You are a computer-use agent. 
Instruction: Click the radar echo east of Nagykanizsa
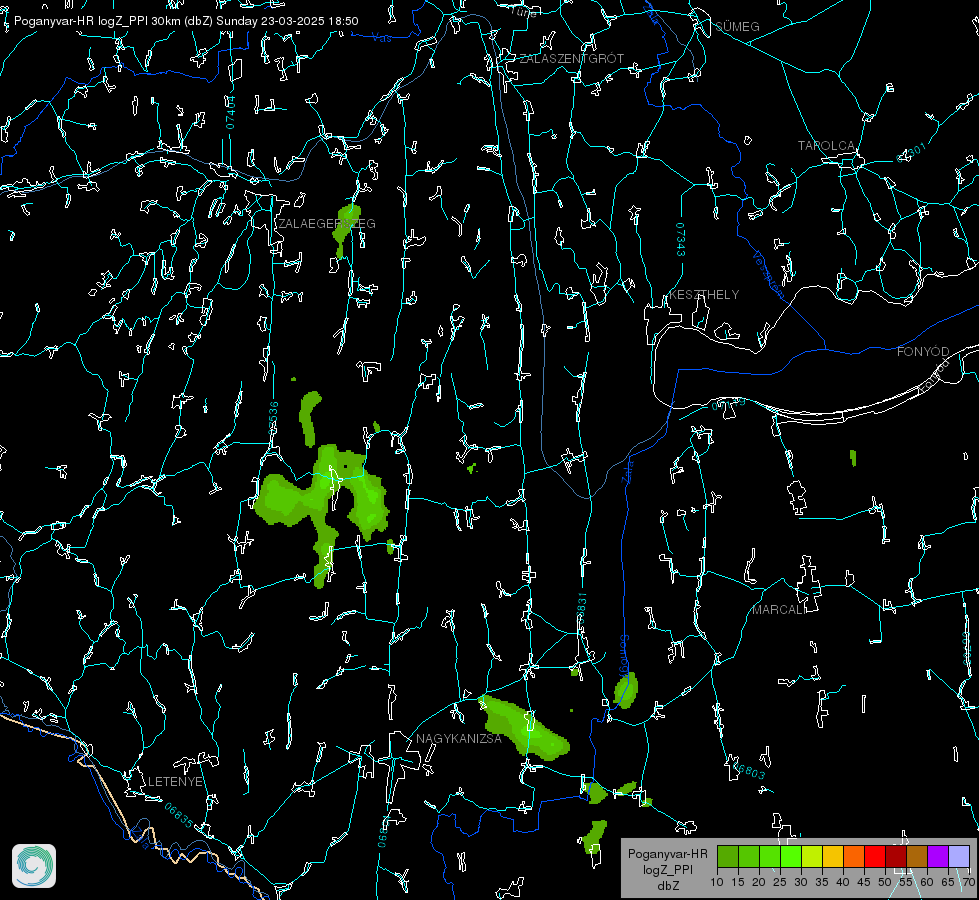523,728
